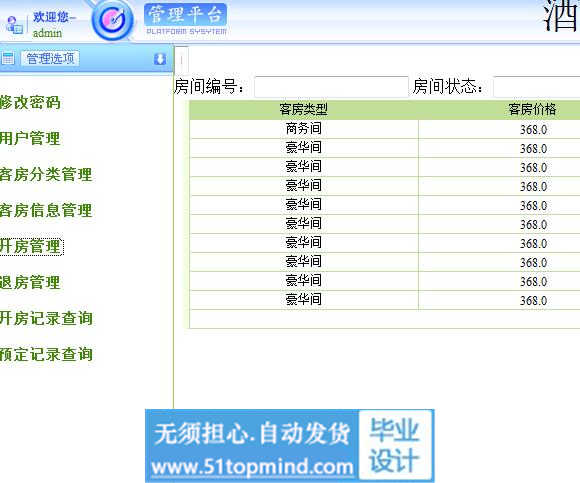This screenshot has height=483, width=580.
Task: Open 退房管理 page
Action: click(30, 283)
